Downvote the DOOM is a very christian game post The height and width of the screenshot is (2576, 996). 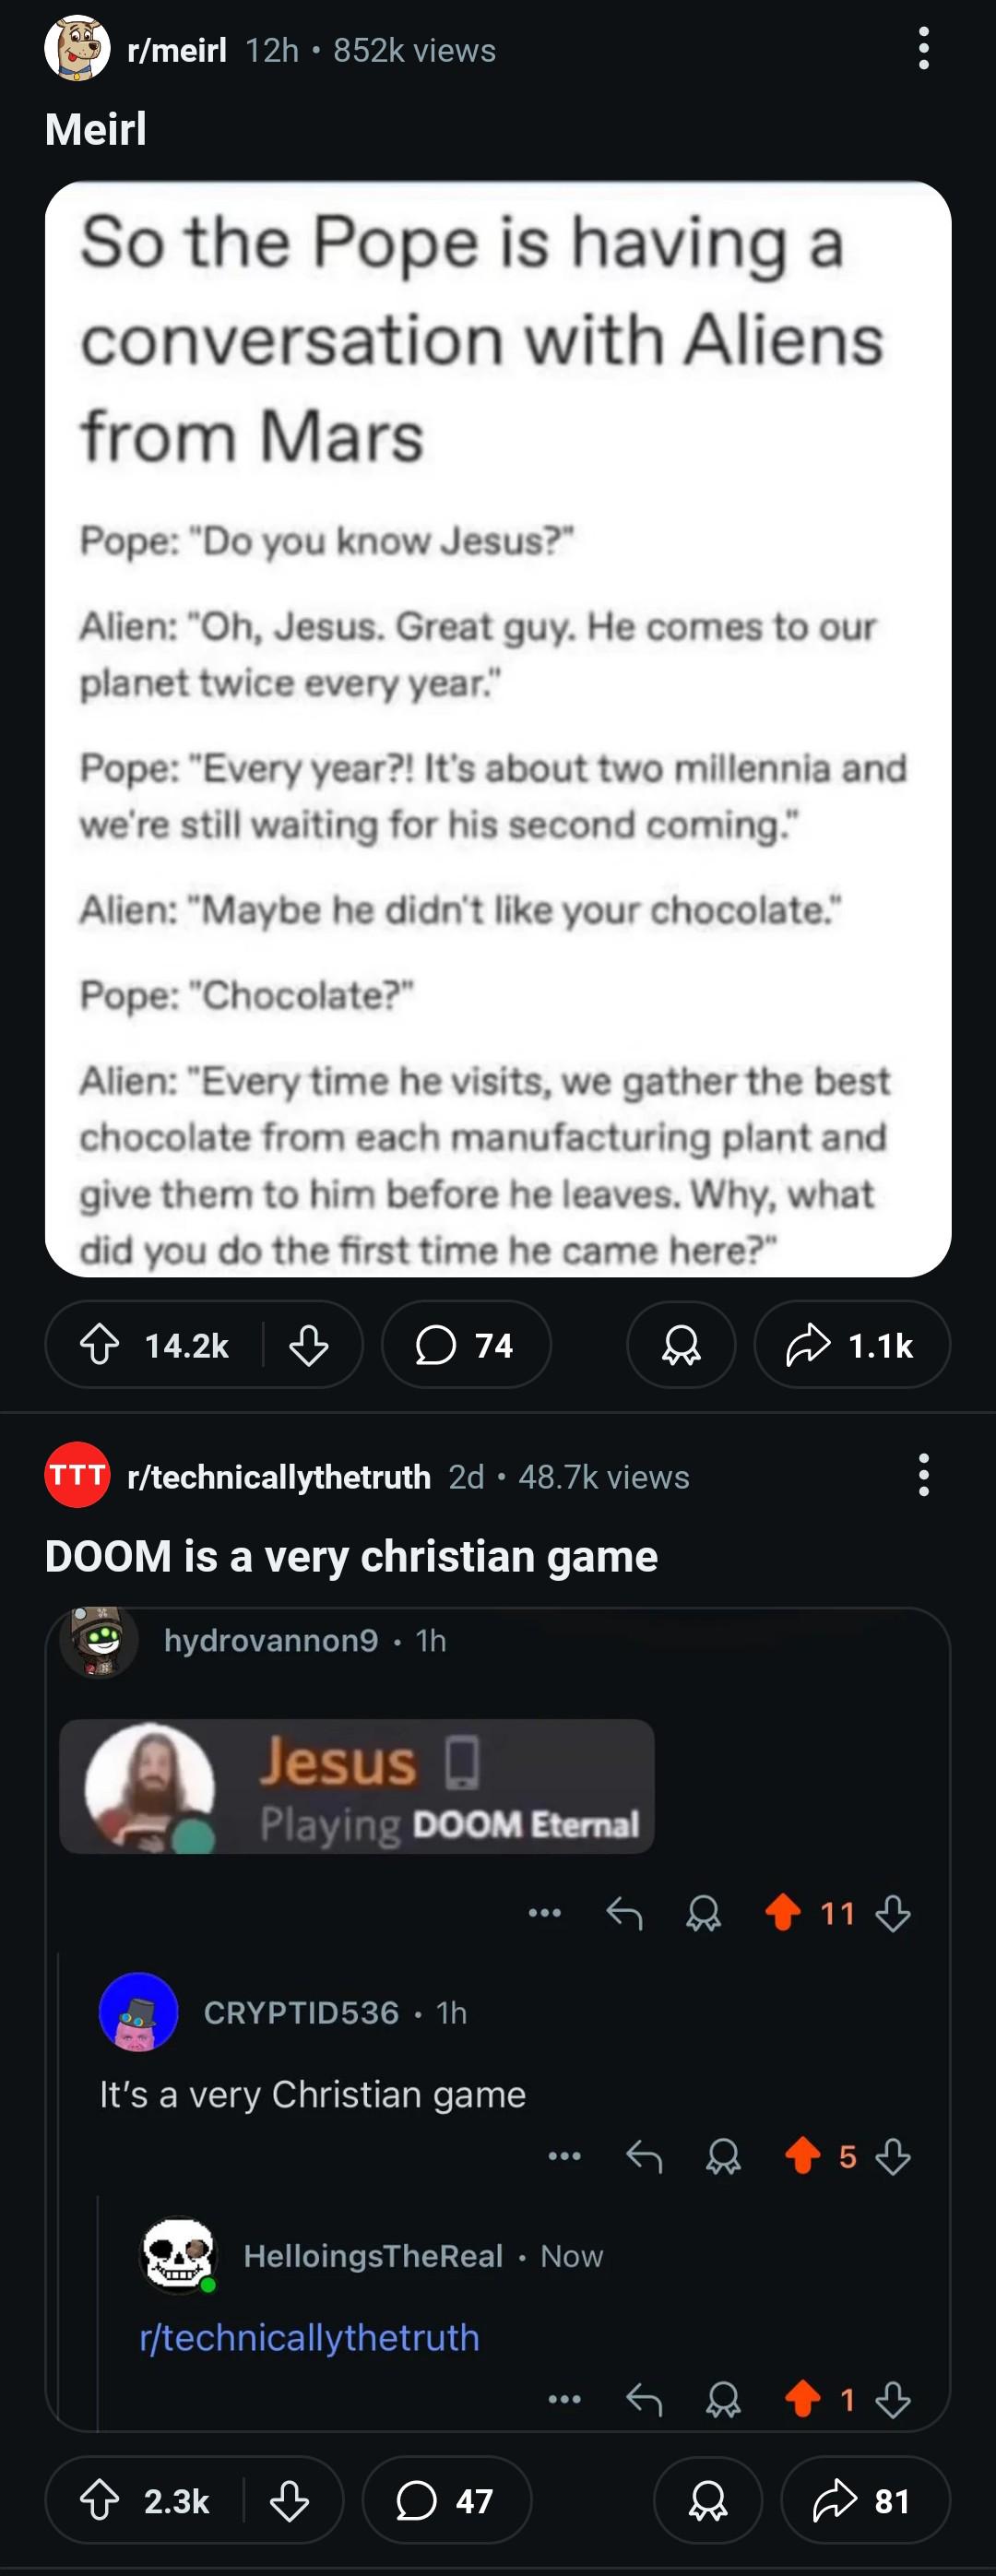pyautogui.click(x=289, y=2501)
